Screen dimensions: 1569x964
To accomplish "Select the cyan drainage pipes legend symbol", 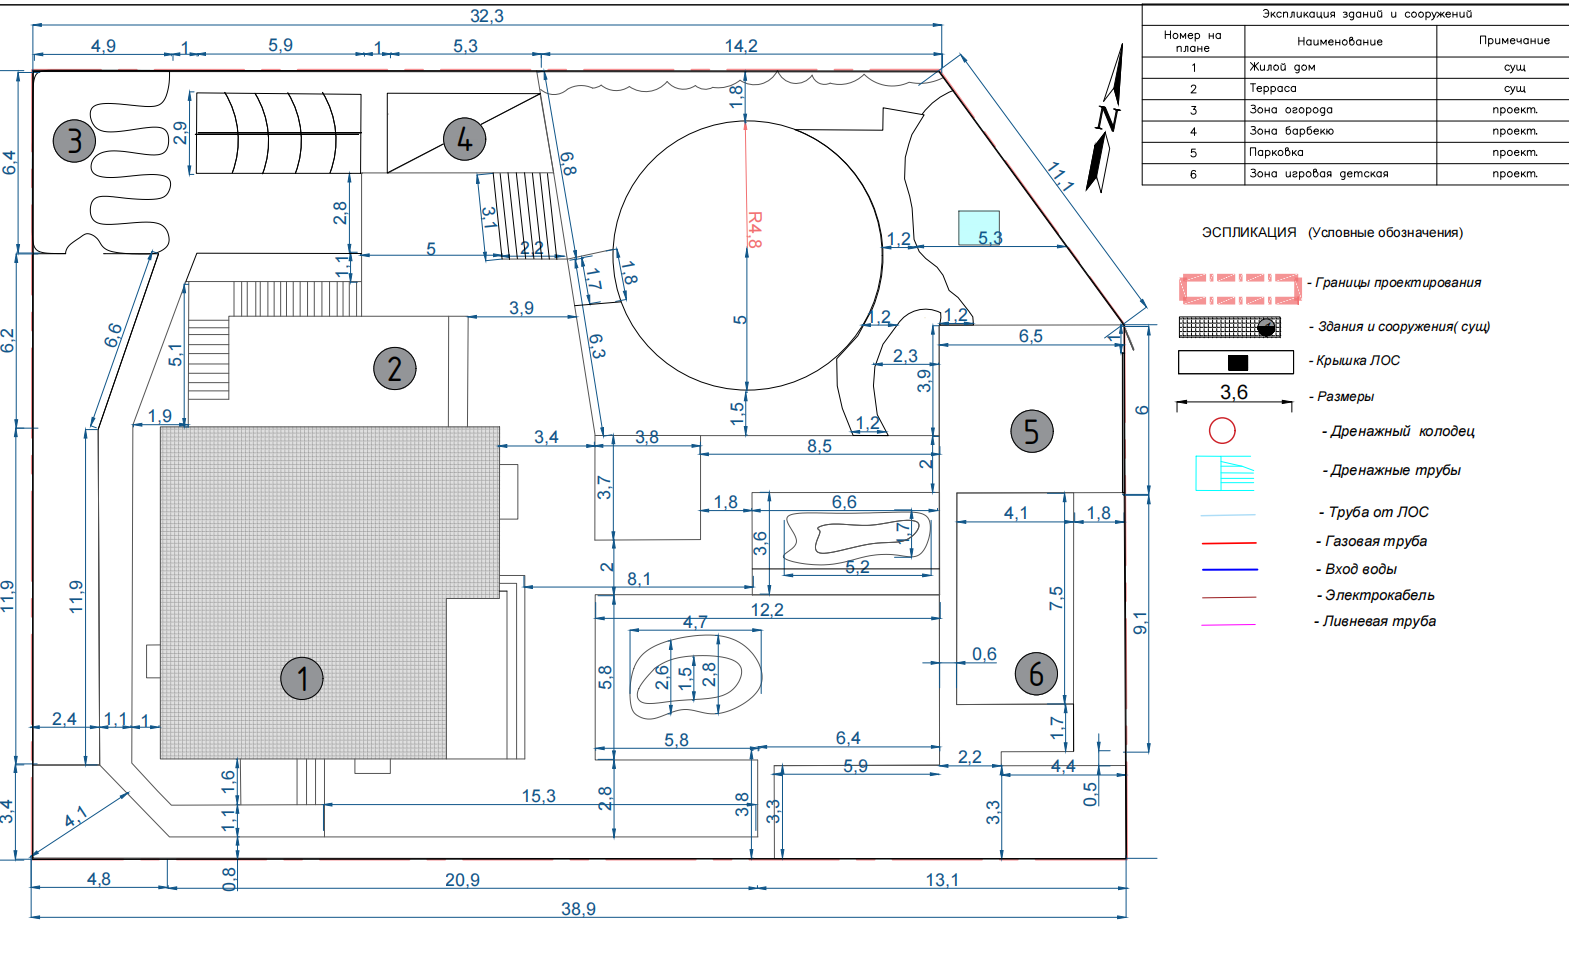I will point(1224,472).
